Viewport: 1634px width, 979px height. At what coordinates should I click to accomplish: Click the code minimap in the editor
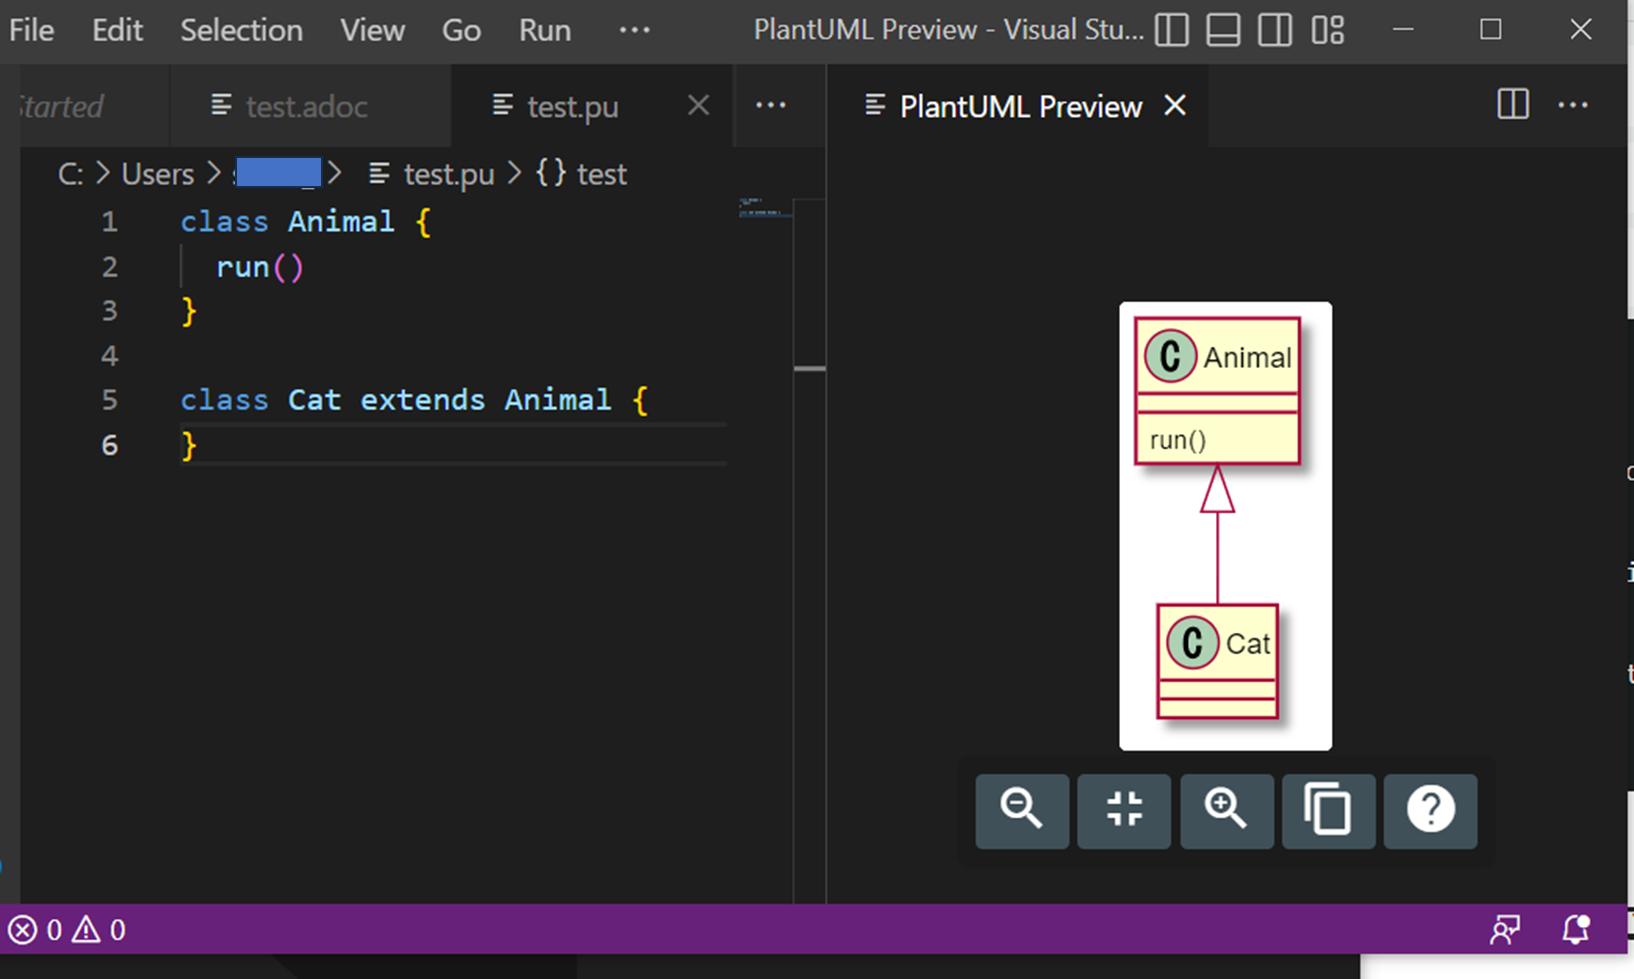(765, 208)
